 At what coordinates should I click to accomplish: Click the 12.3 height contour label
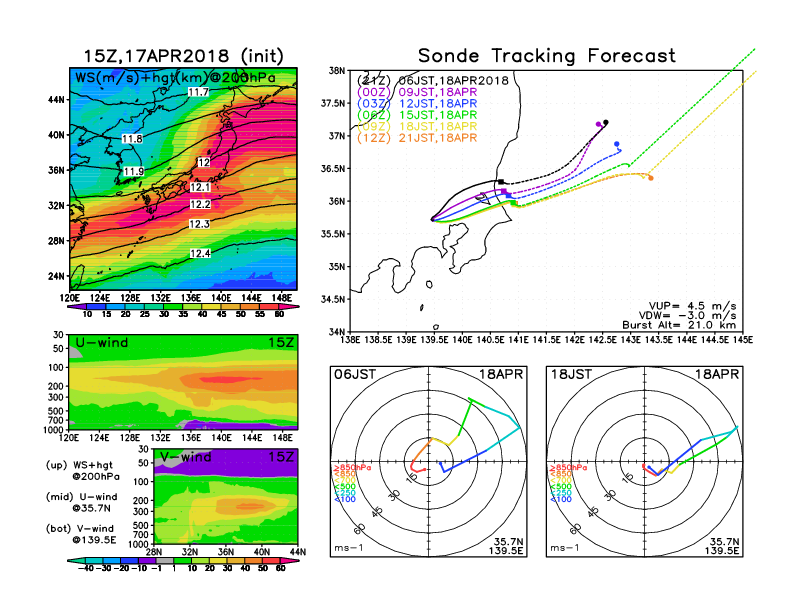coord(199,224)
